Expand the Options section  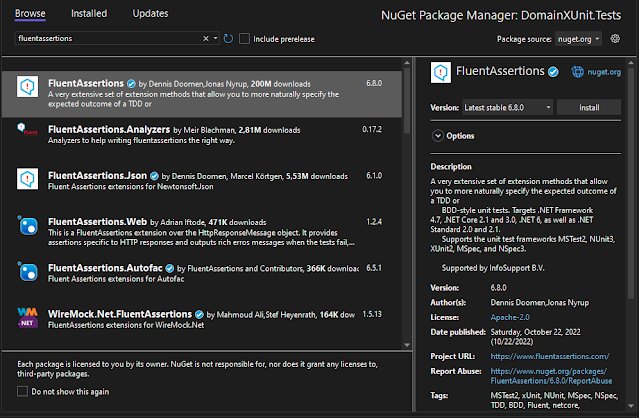tap(438, 136)
